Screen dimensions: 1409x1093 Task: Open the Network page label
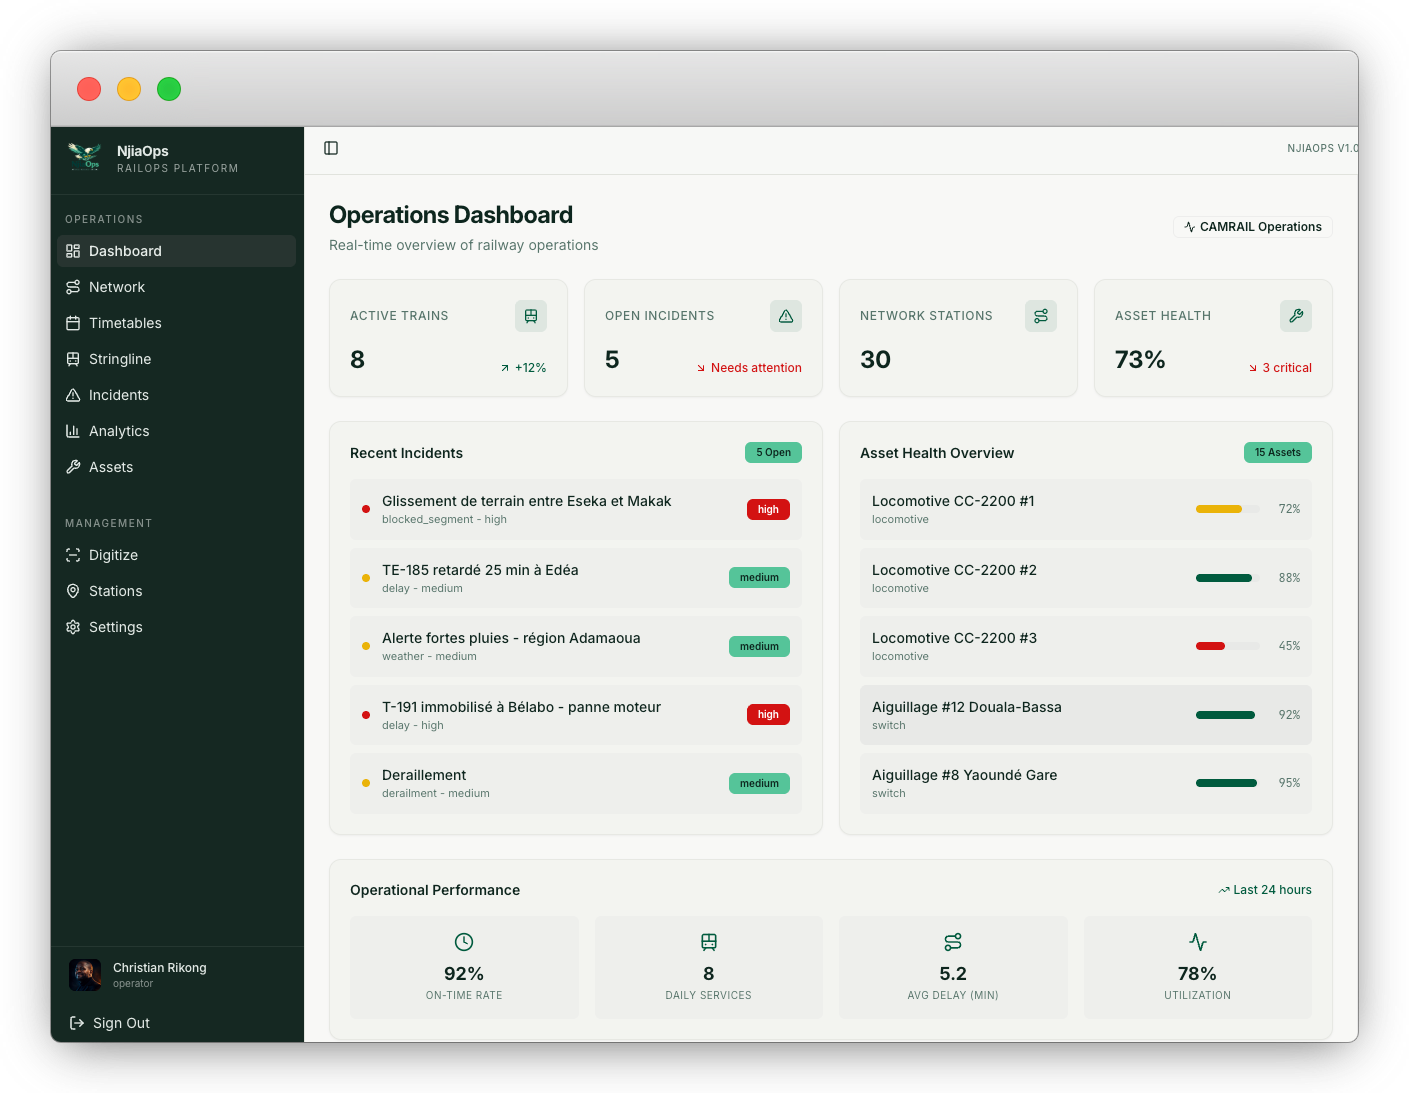pos(117,287)
